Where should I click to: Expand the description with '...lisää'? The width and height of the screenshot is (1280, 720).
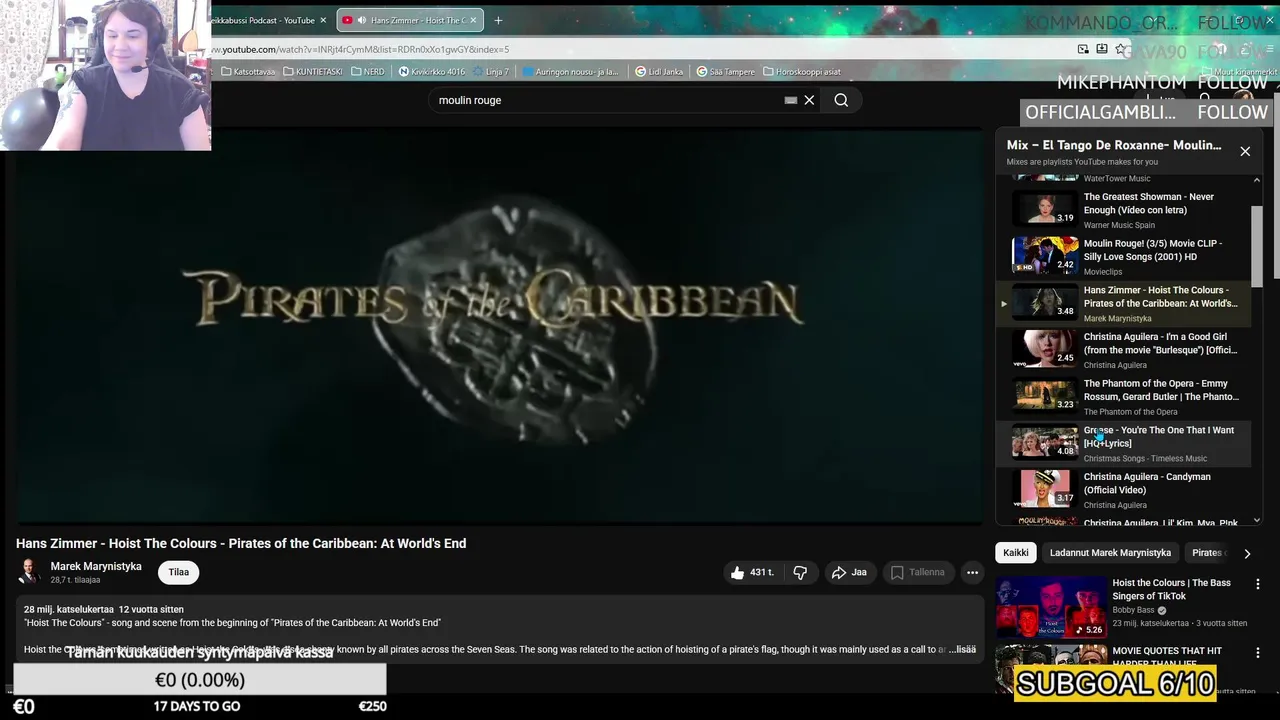click(962, 649)
